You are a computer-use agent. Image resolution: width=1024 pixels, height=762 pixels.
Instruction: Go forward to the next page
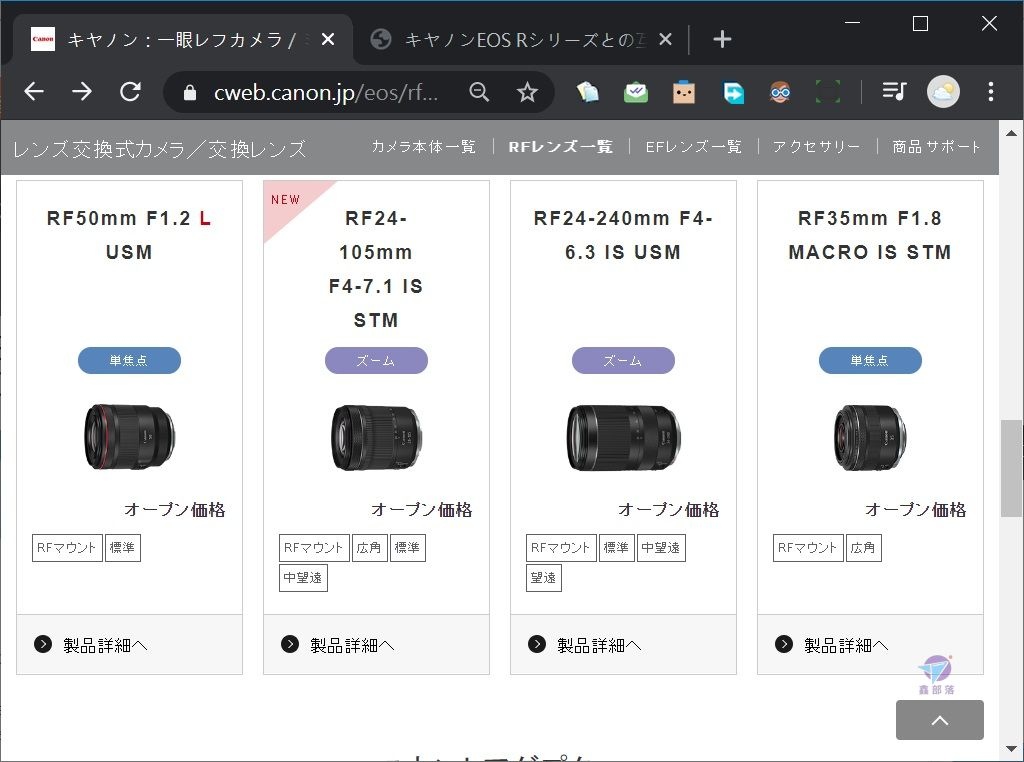coord(82,91)
